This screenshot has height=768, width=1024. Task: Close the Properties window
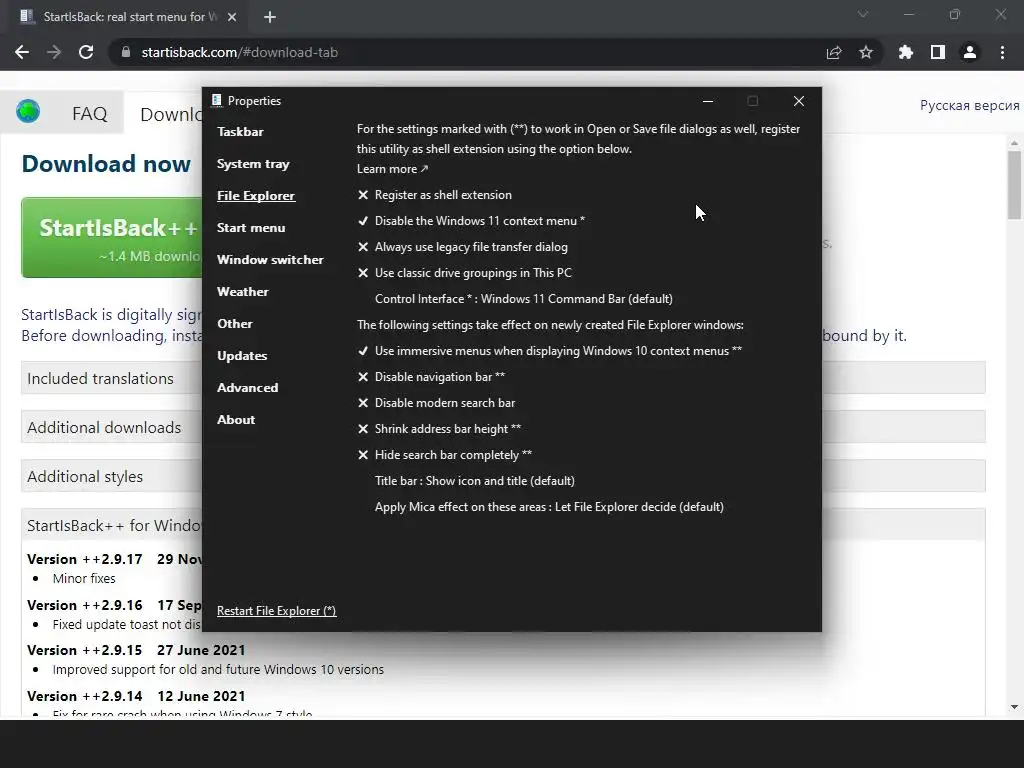click(799, 101)
